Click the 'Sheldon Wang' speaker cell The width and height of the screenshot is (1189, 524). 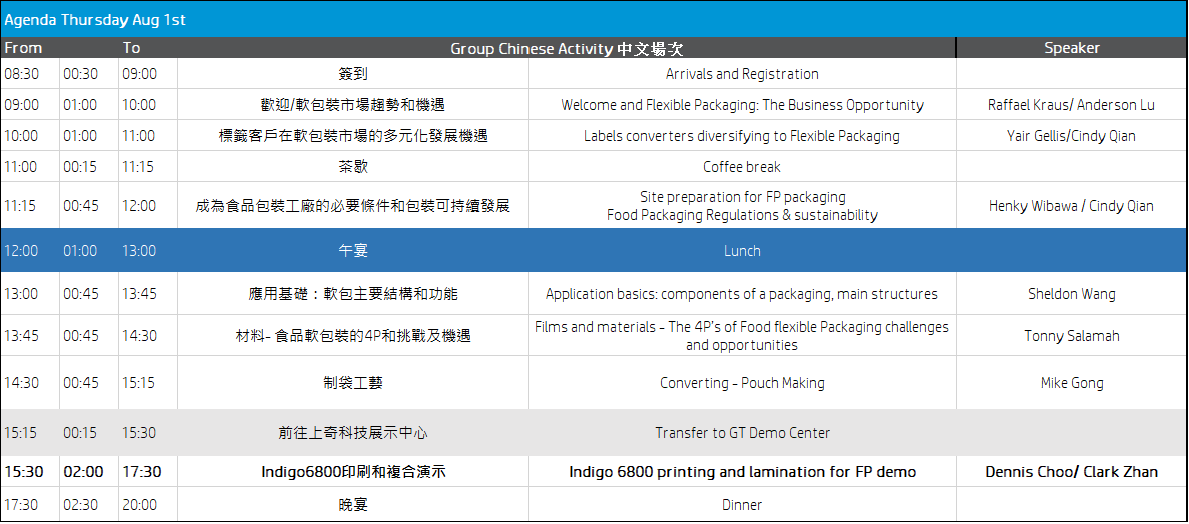coord(1072,294)
